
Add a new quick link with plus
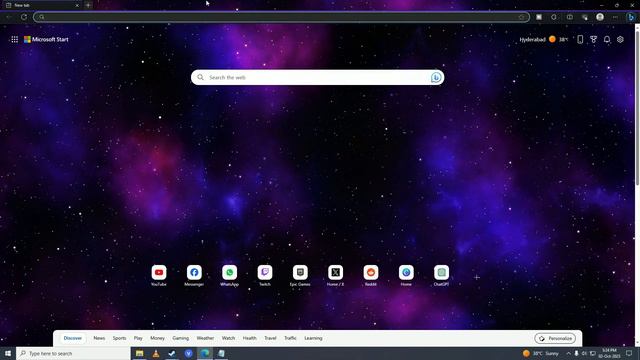pyautogui.click(x=477, y=278)
